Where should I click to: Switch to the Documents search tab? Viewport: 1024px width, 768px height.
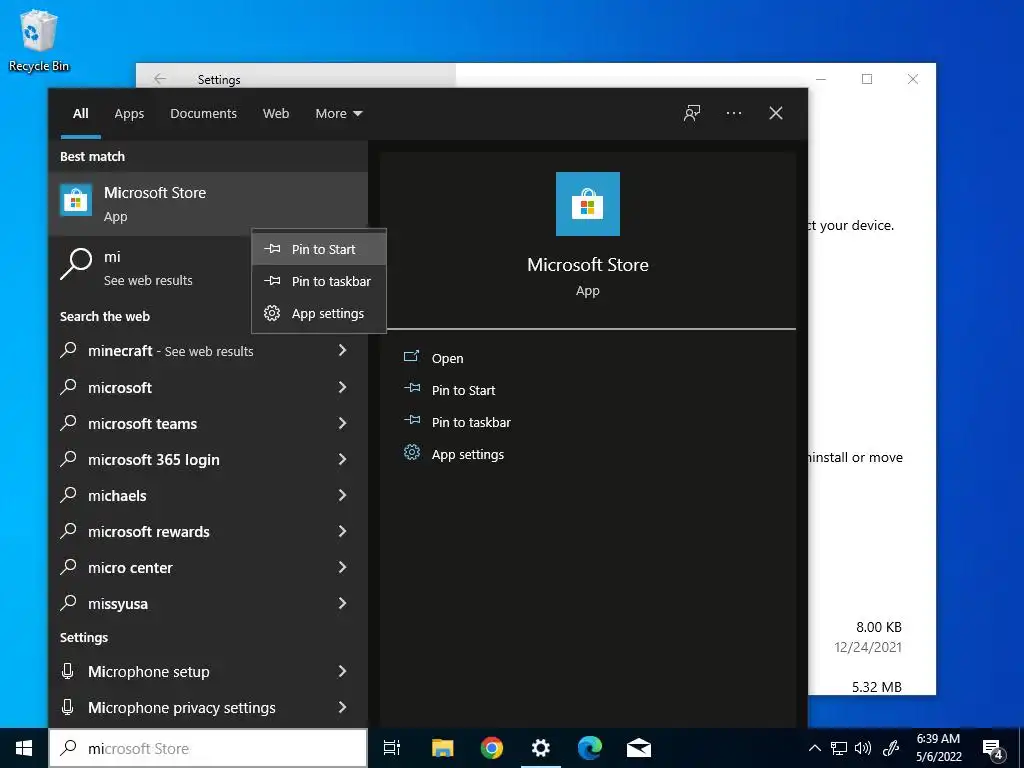coord(203,114)
